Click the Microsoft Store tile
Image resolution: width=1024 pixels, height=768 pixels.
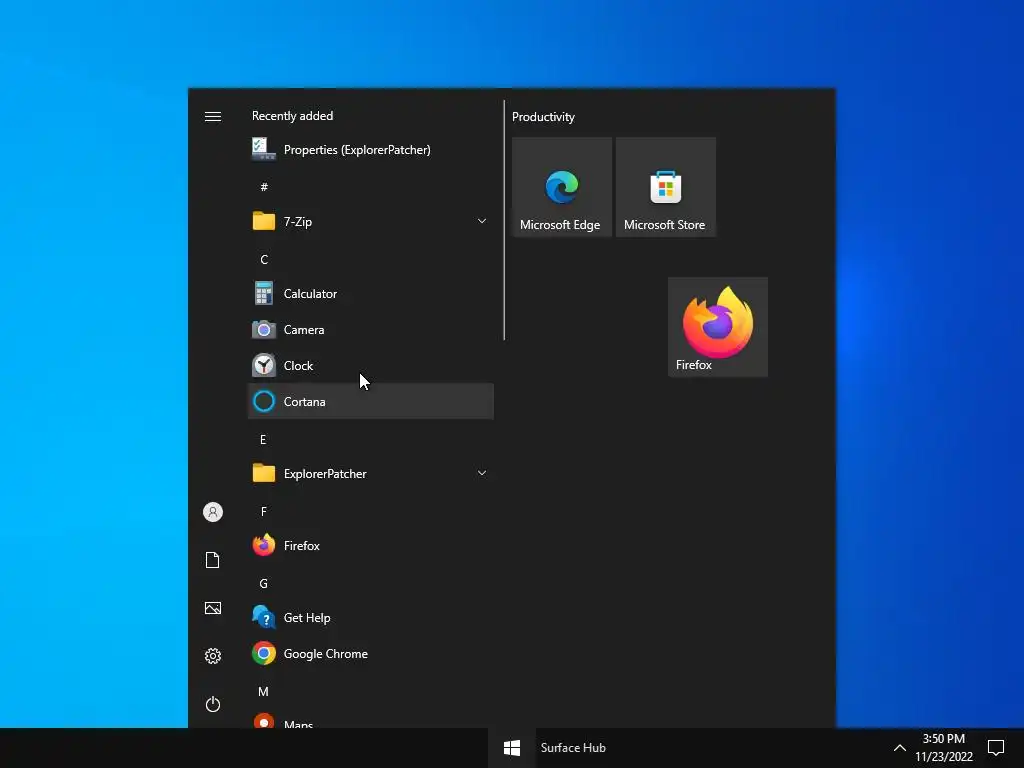(665, 187)
